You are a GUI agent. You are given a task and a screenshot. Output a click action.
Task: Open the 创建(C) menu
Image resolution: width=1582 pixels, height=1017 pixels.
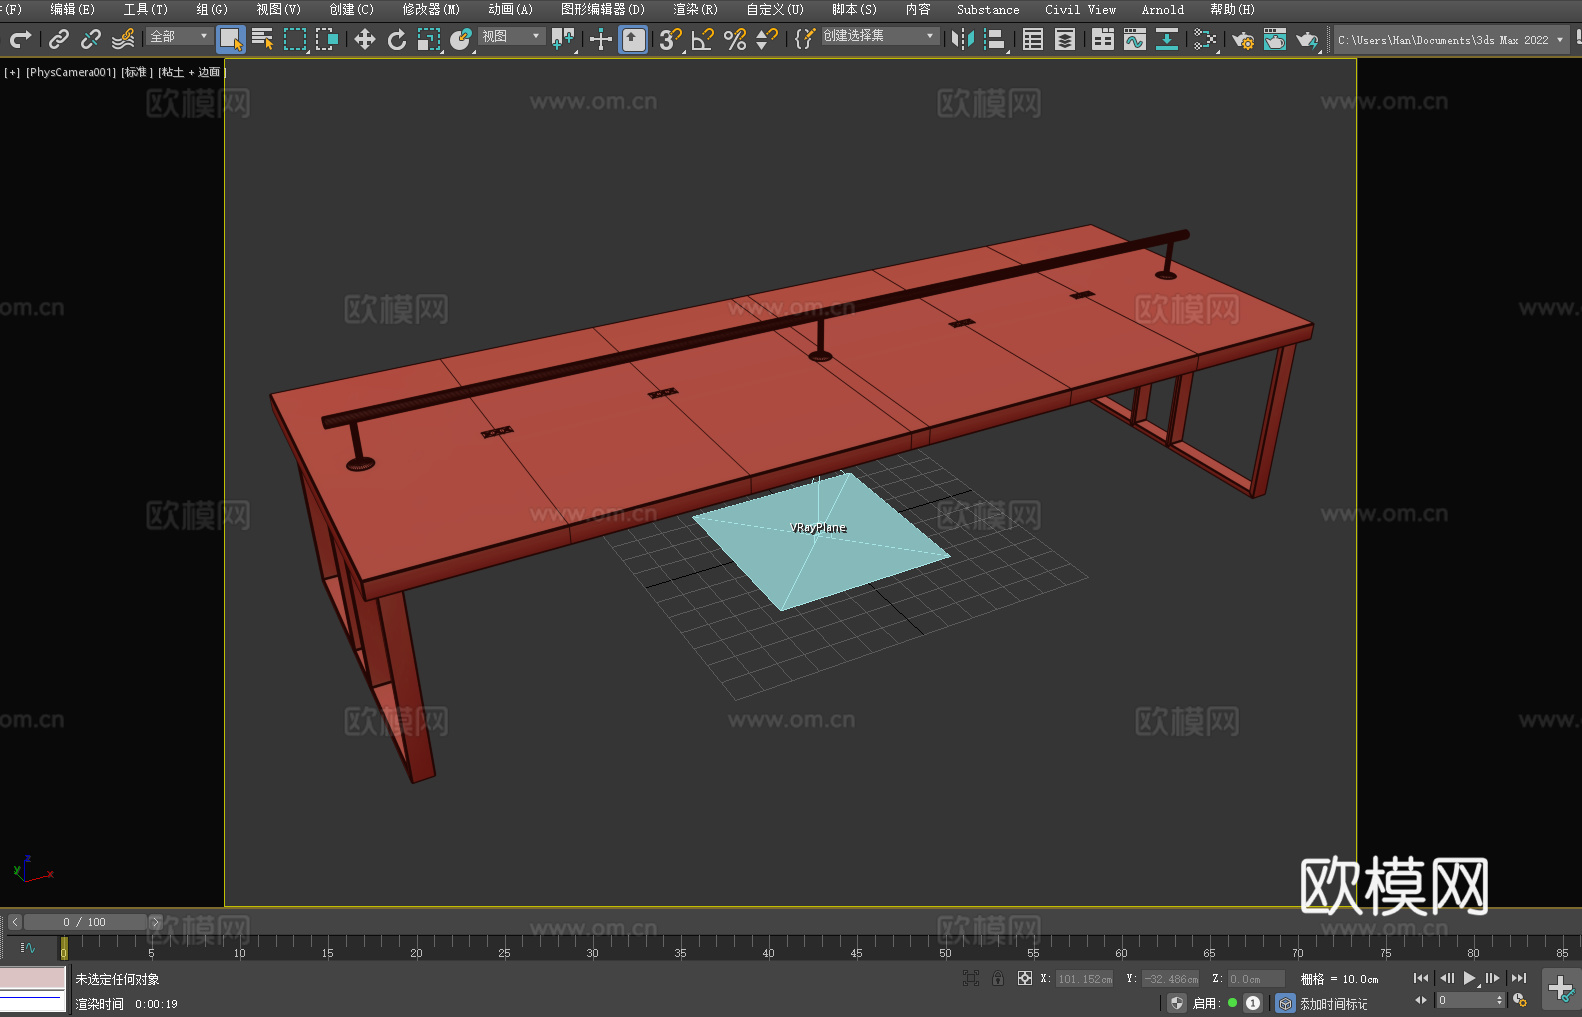click(x=351, y=9)
